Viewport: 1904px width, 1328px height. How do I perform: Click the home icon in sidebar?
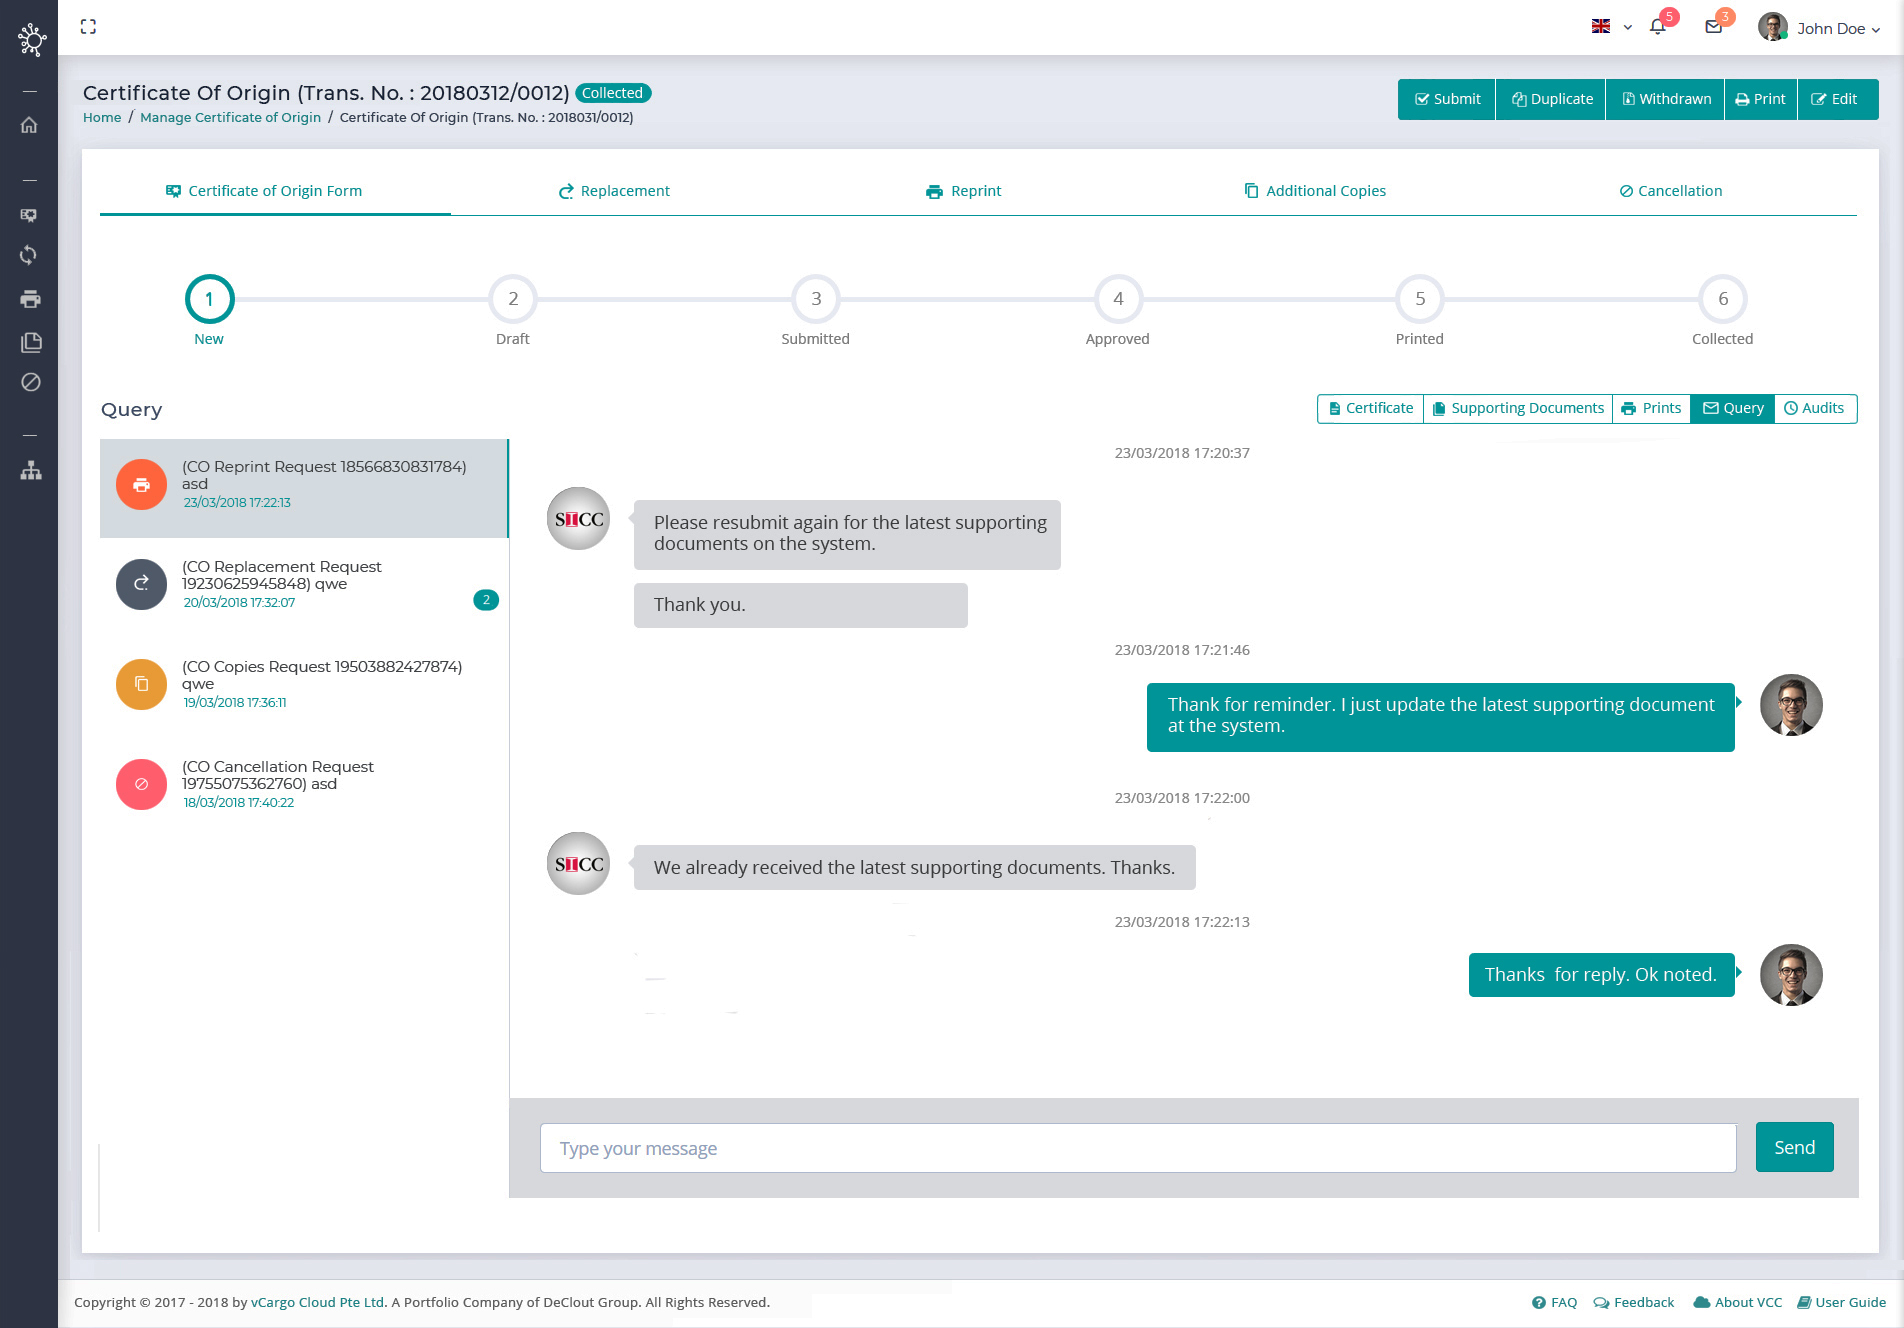(x=30, y=125)
